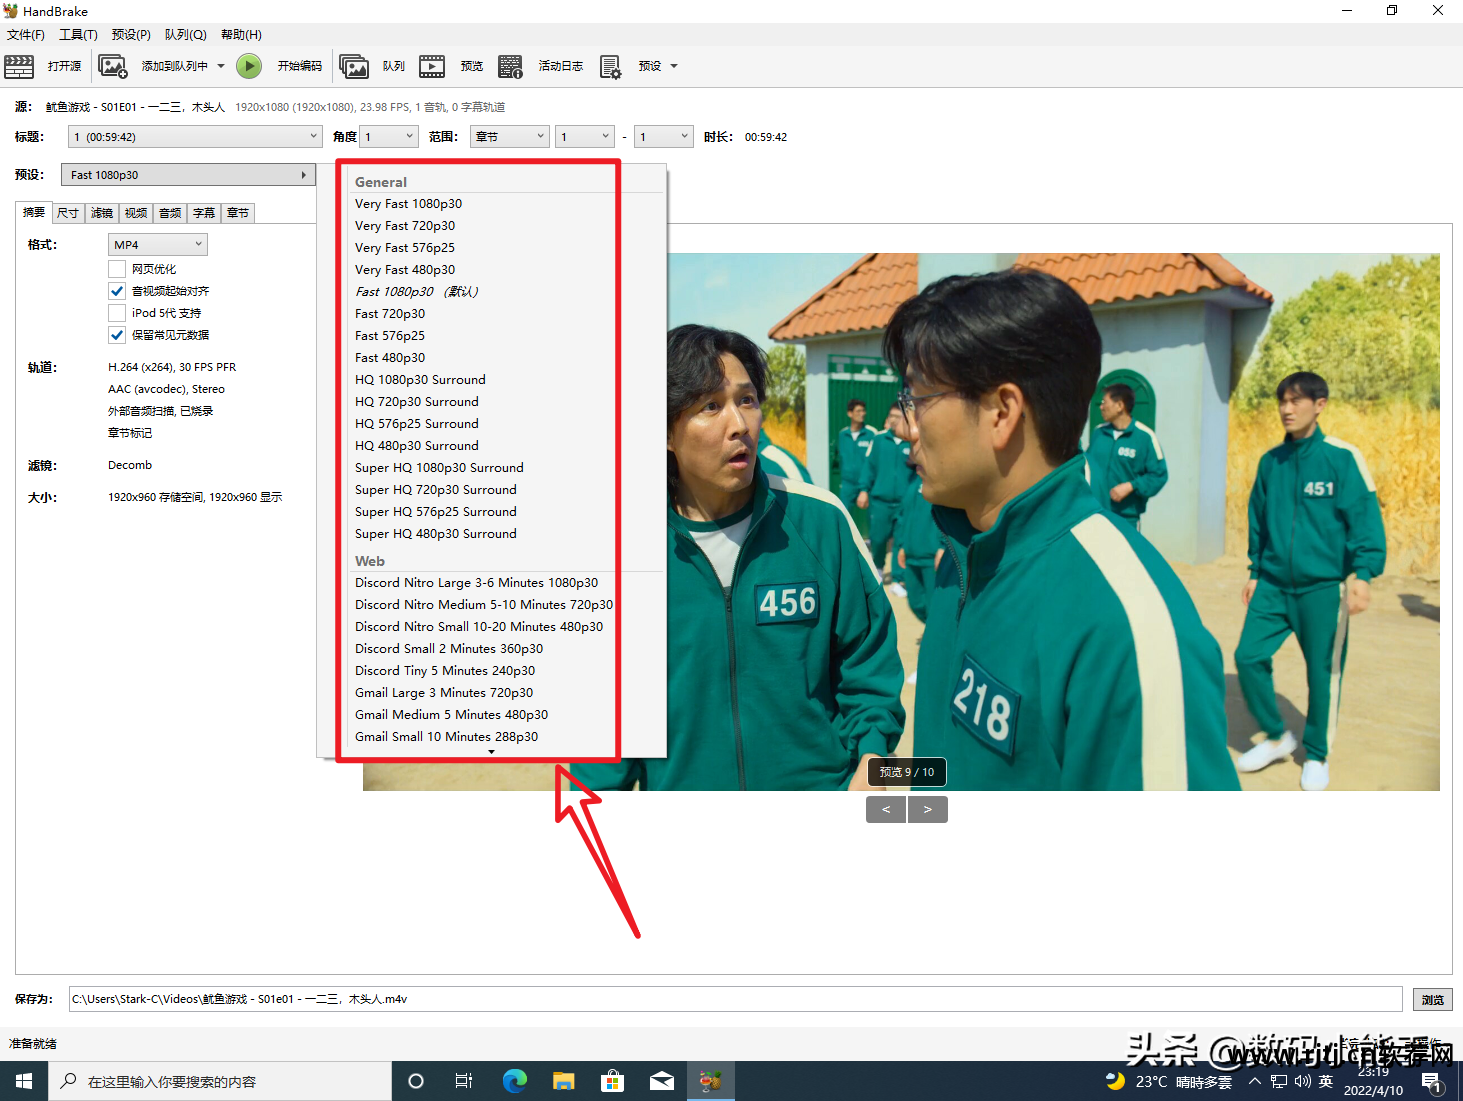Open Task View on the taskbar
This screenshot has width=1463, height=1101.
click(464, 1081)
